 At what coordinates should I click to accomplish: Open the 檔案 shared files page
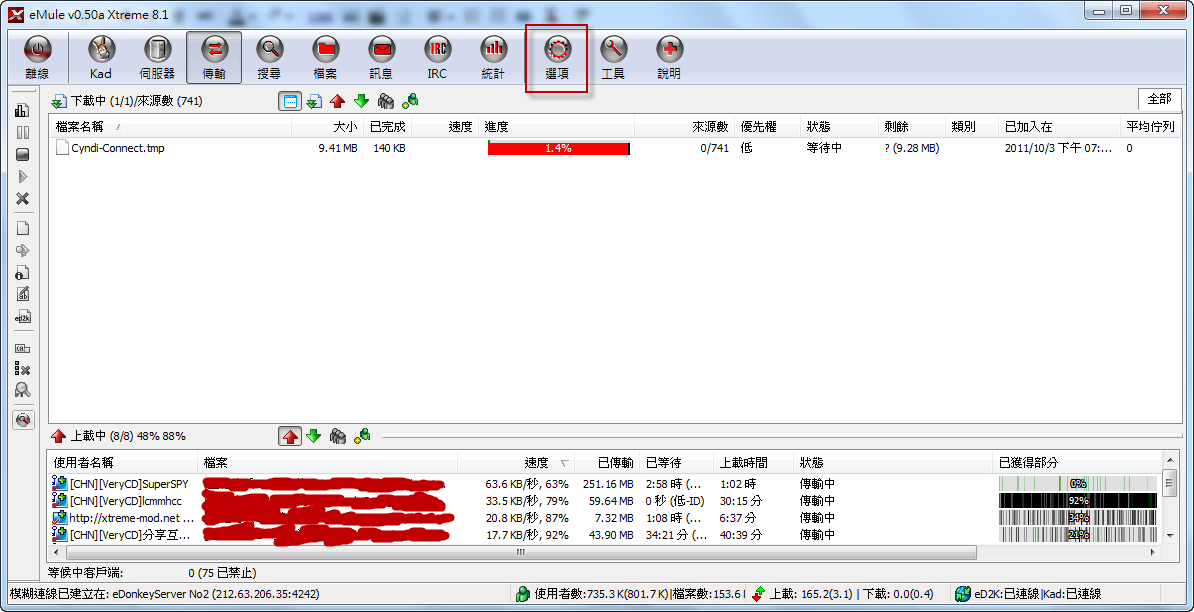click(x=325, y=58)
